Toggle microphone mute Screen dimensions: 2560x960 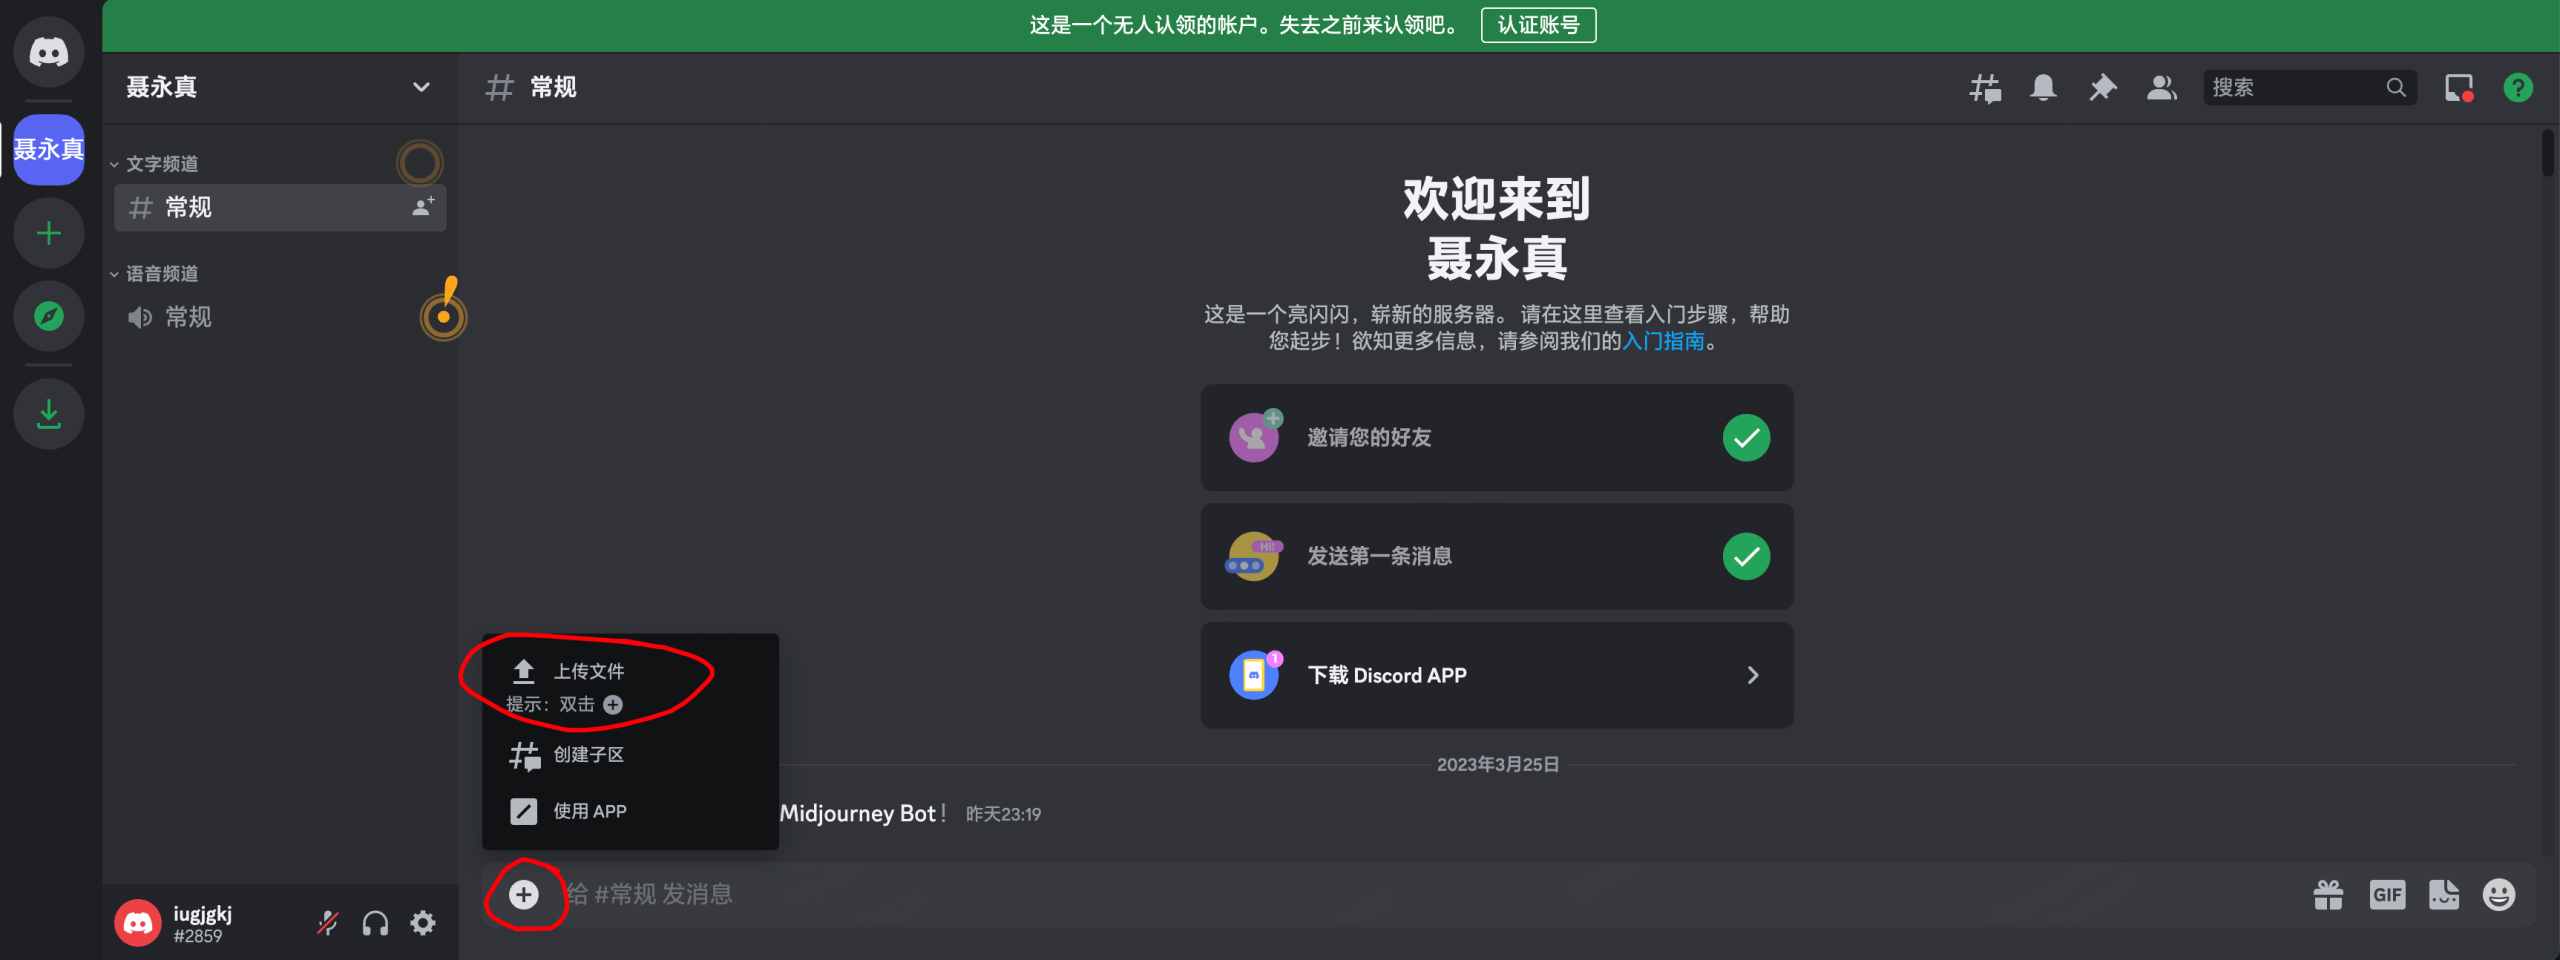[328, 923]
